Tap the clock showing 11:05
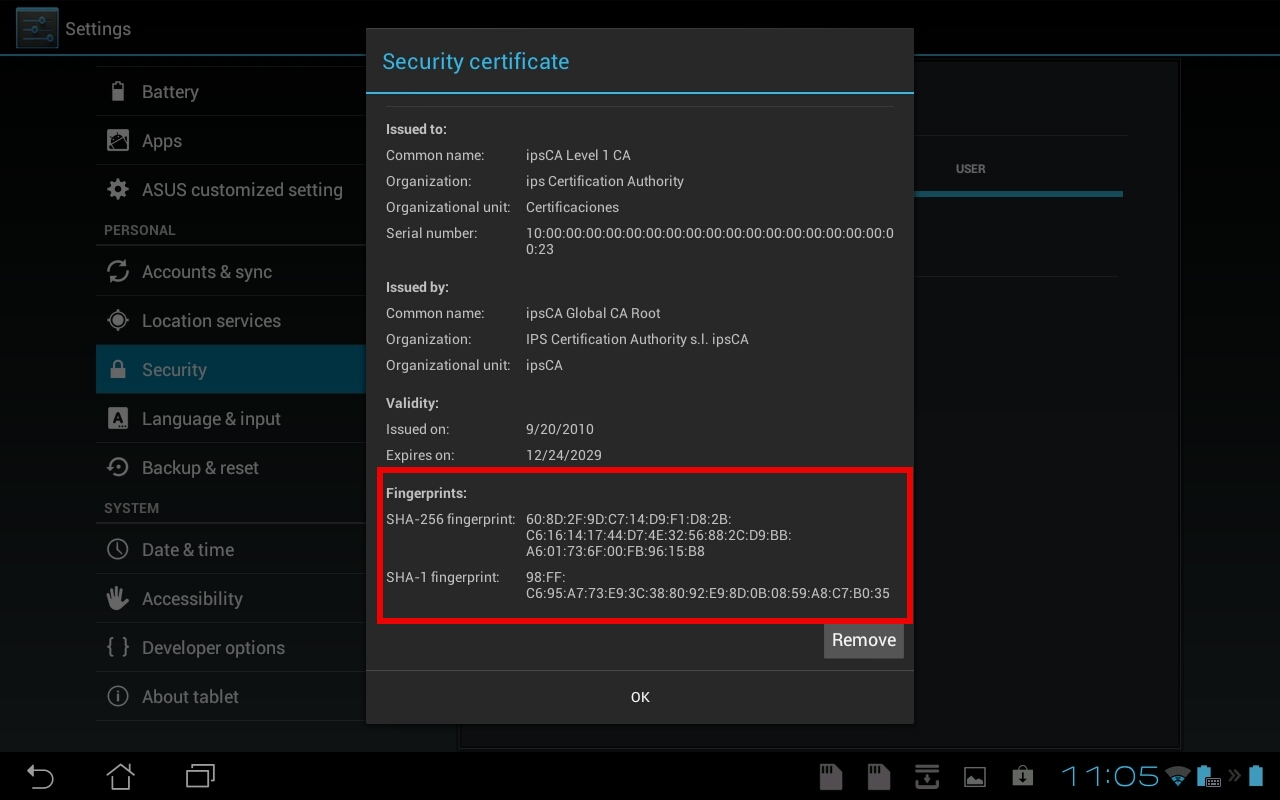The height and width of the screenshot is (800, 1280). (1109, 776)
